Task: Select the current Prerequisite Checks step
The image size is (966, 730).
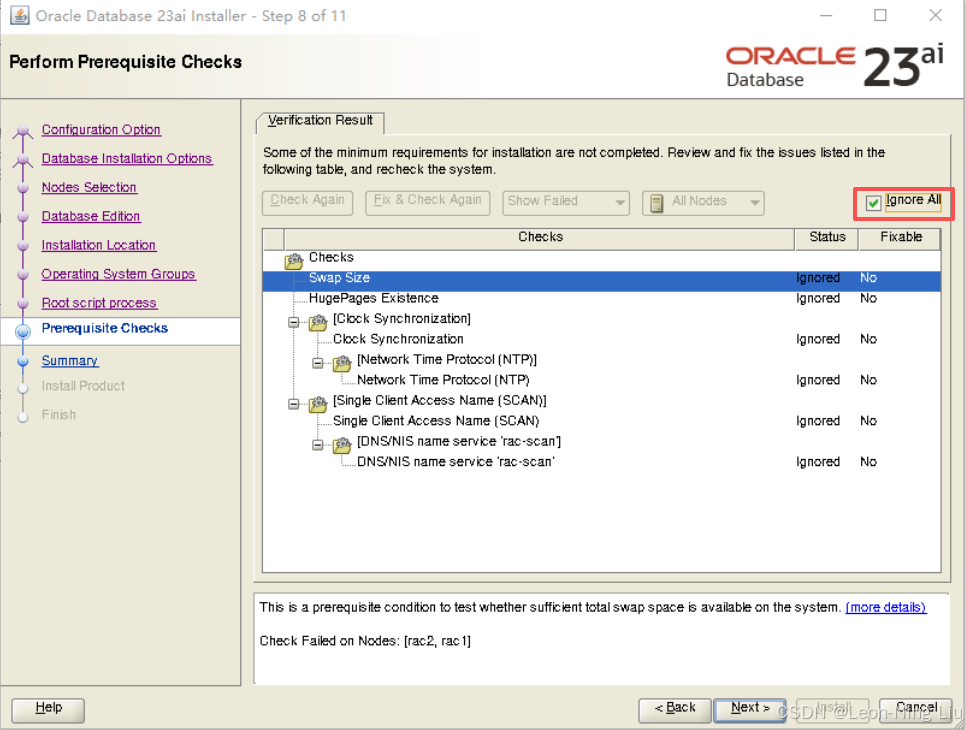Action: click(105, 328)
